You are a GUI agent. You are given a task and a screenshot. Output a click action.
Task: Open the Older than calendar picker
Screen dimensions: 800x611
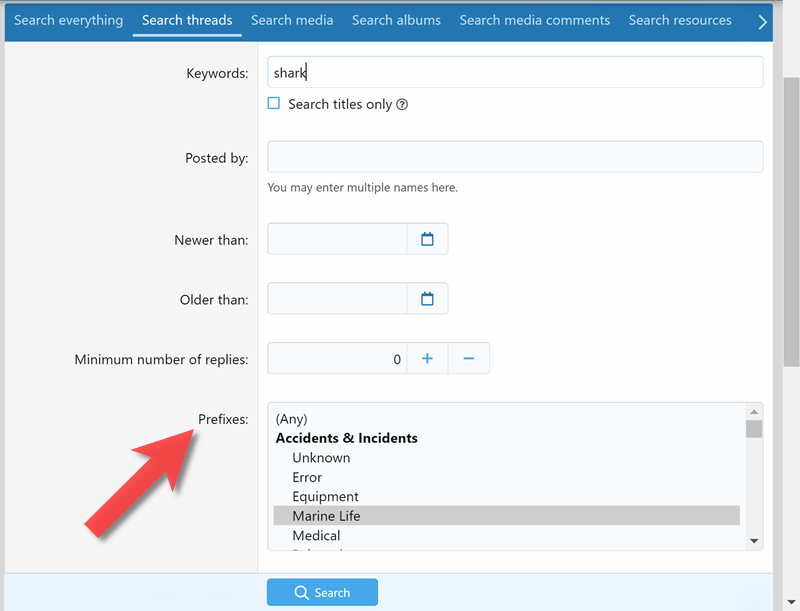[427, 299]
